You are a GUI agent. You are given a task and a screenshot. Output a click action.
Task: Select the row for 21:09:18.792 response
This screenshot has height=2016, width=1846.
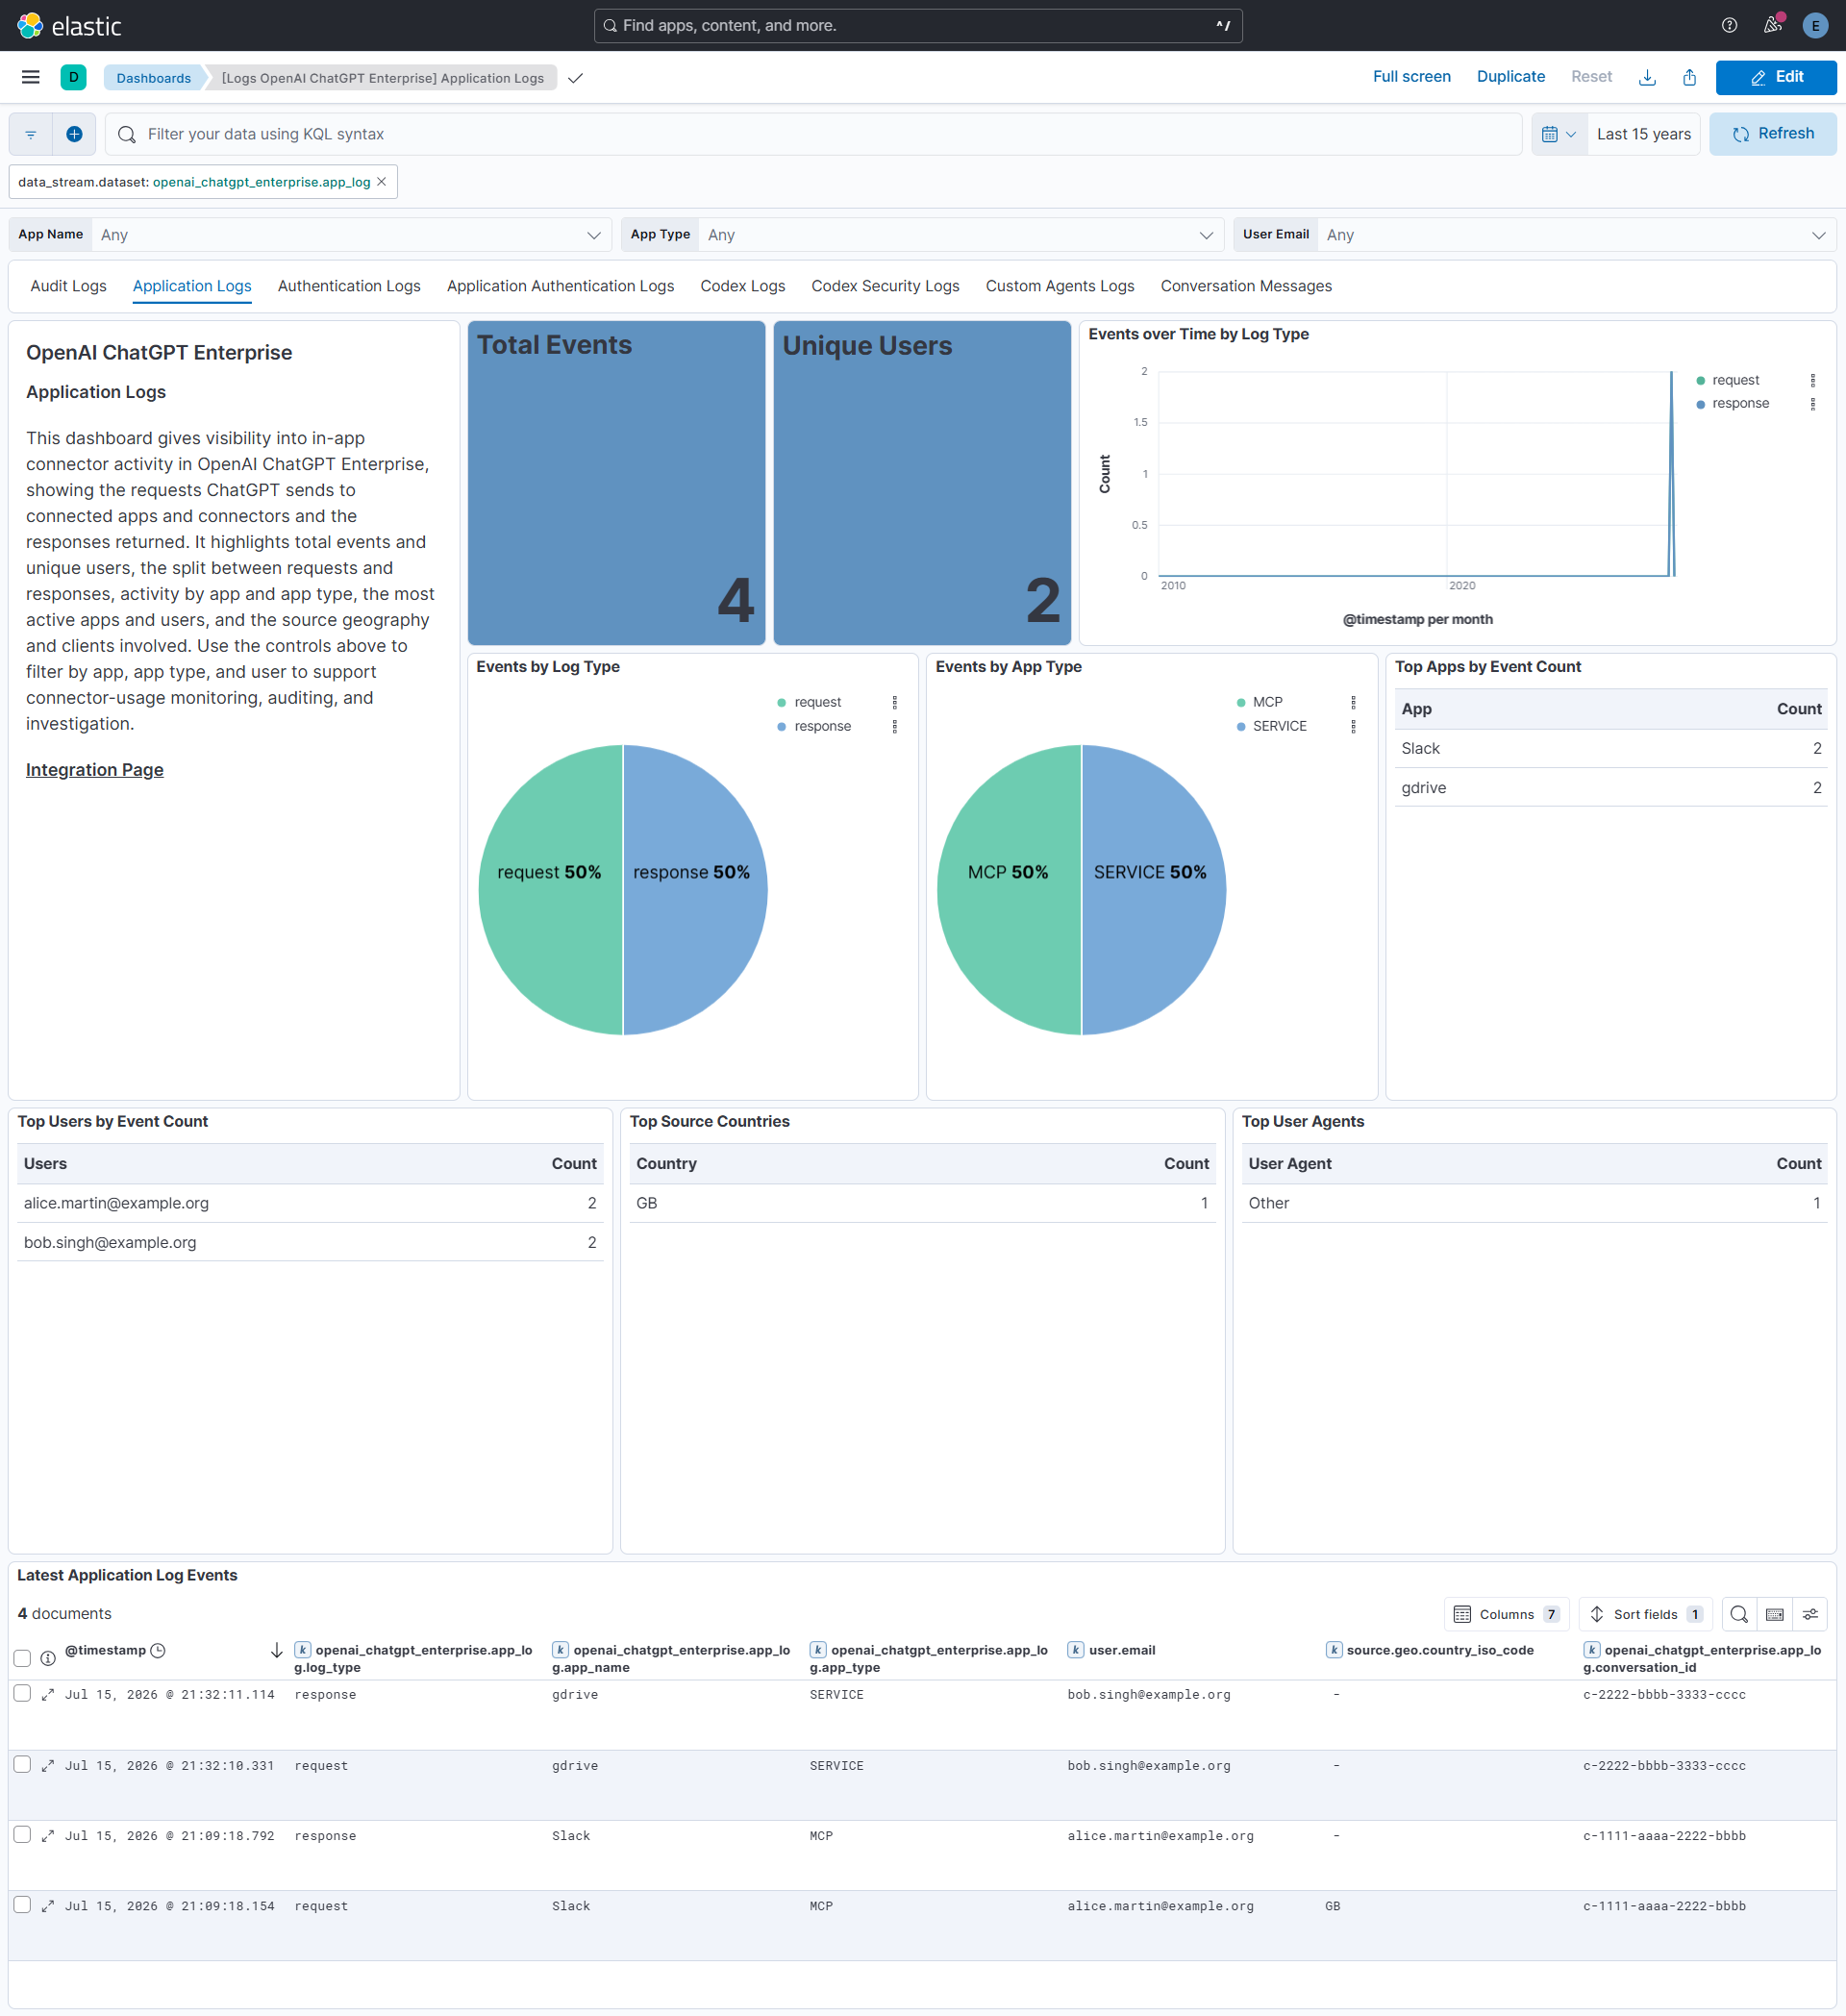22,1834
